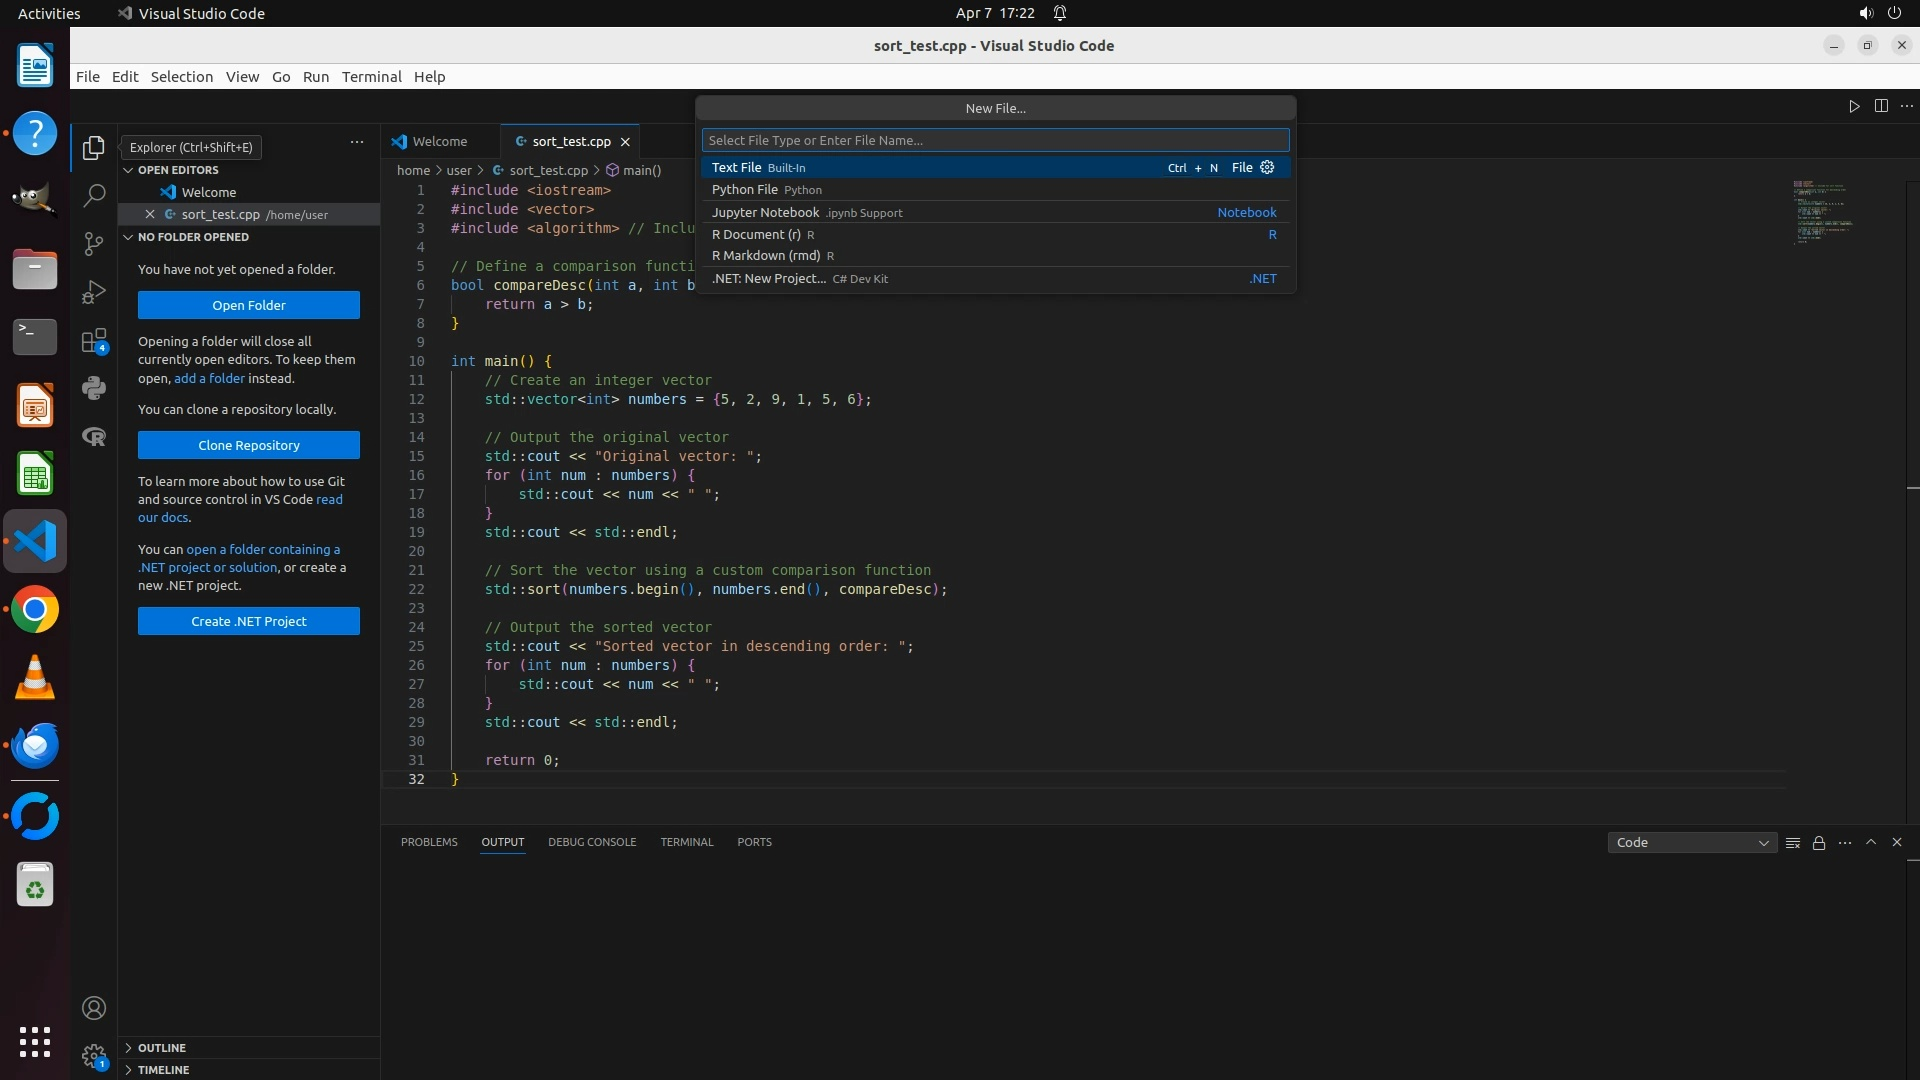1920x1080 pixels.
Task: Open the Search view in activity bar
Action: click(94, 195)
